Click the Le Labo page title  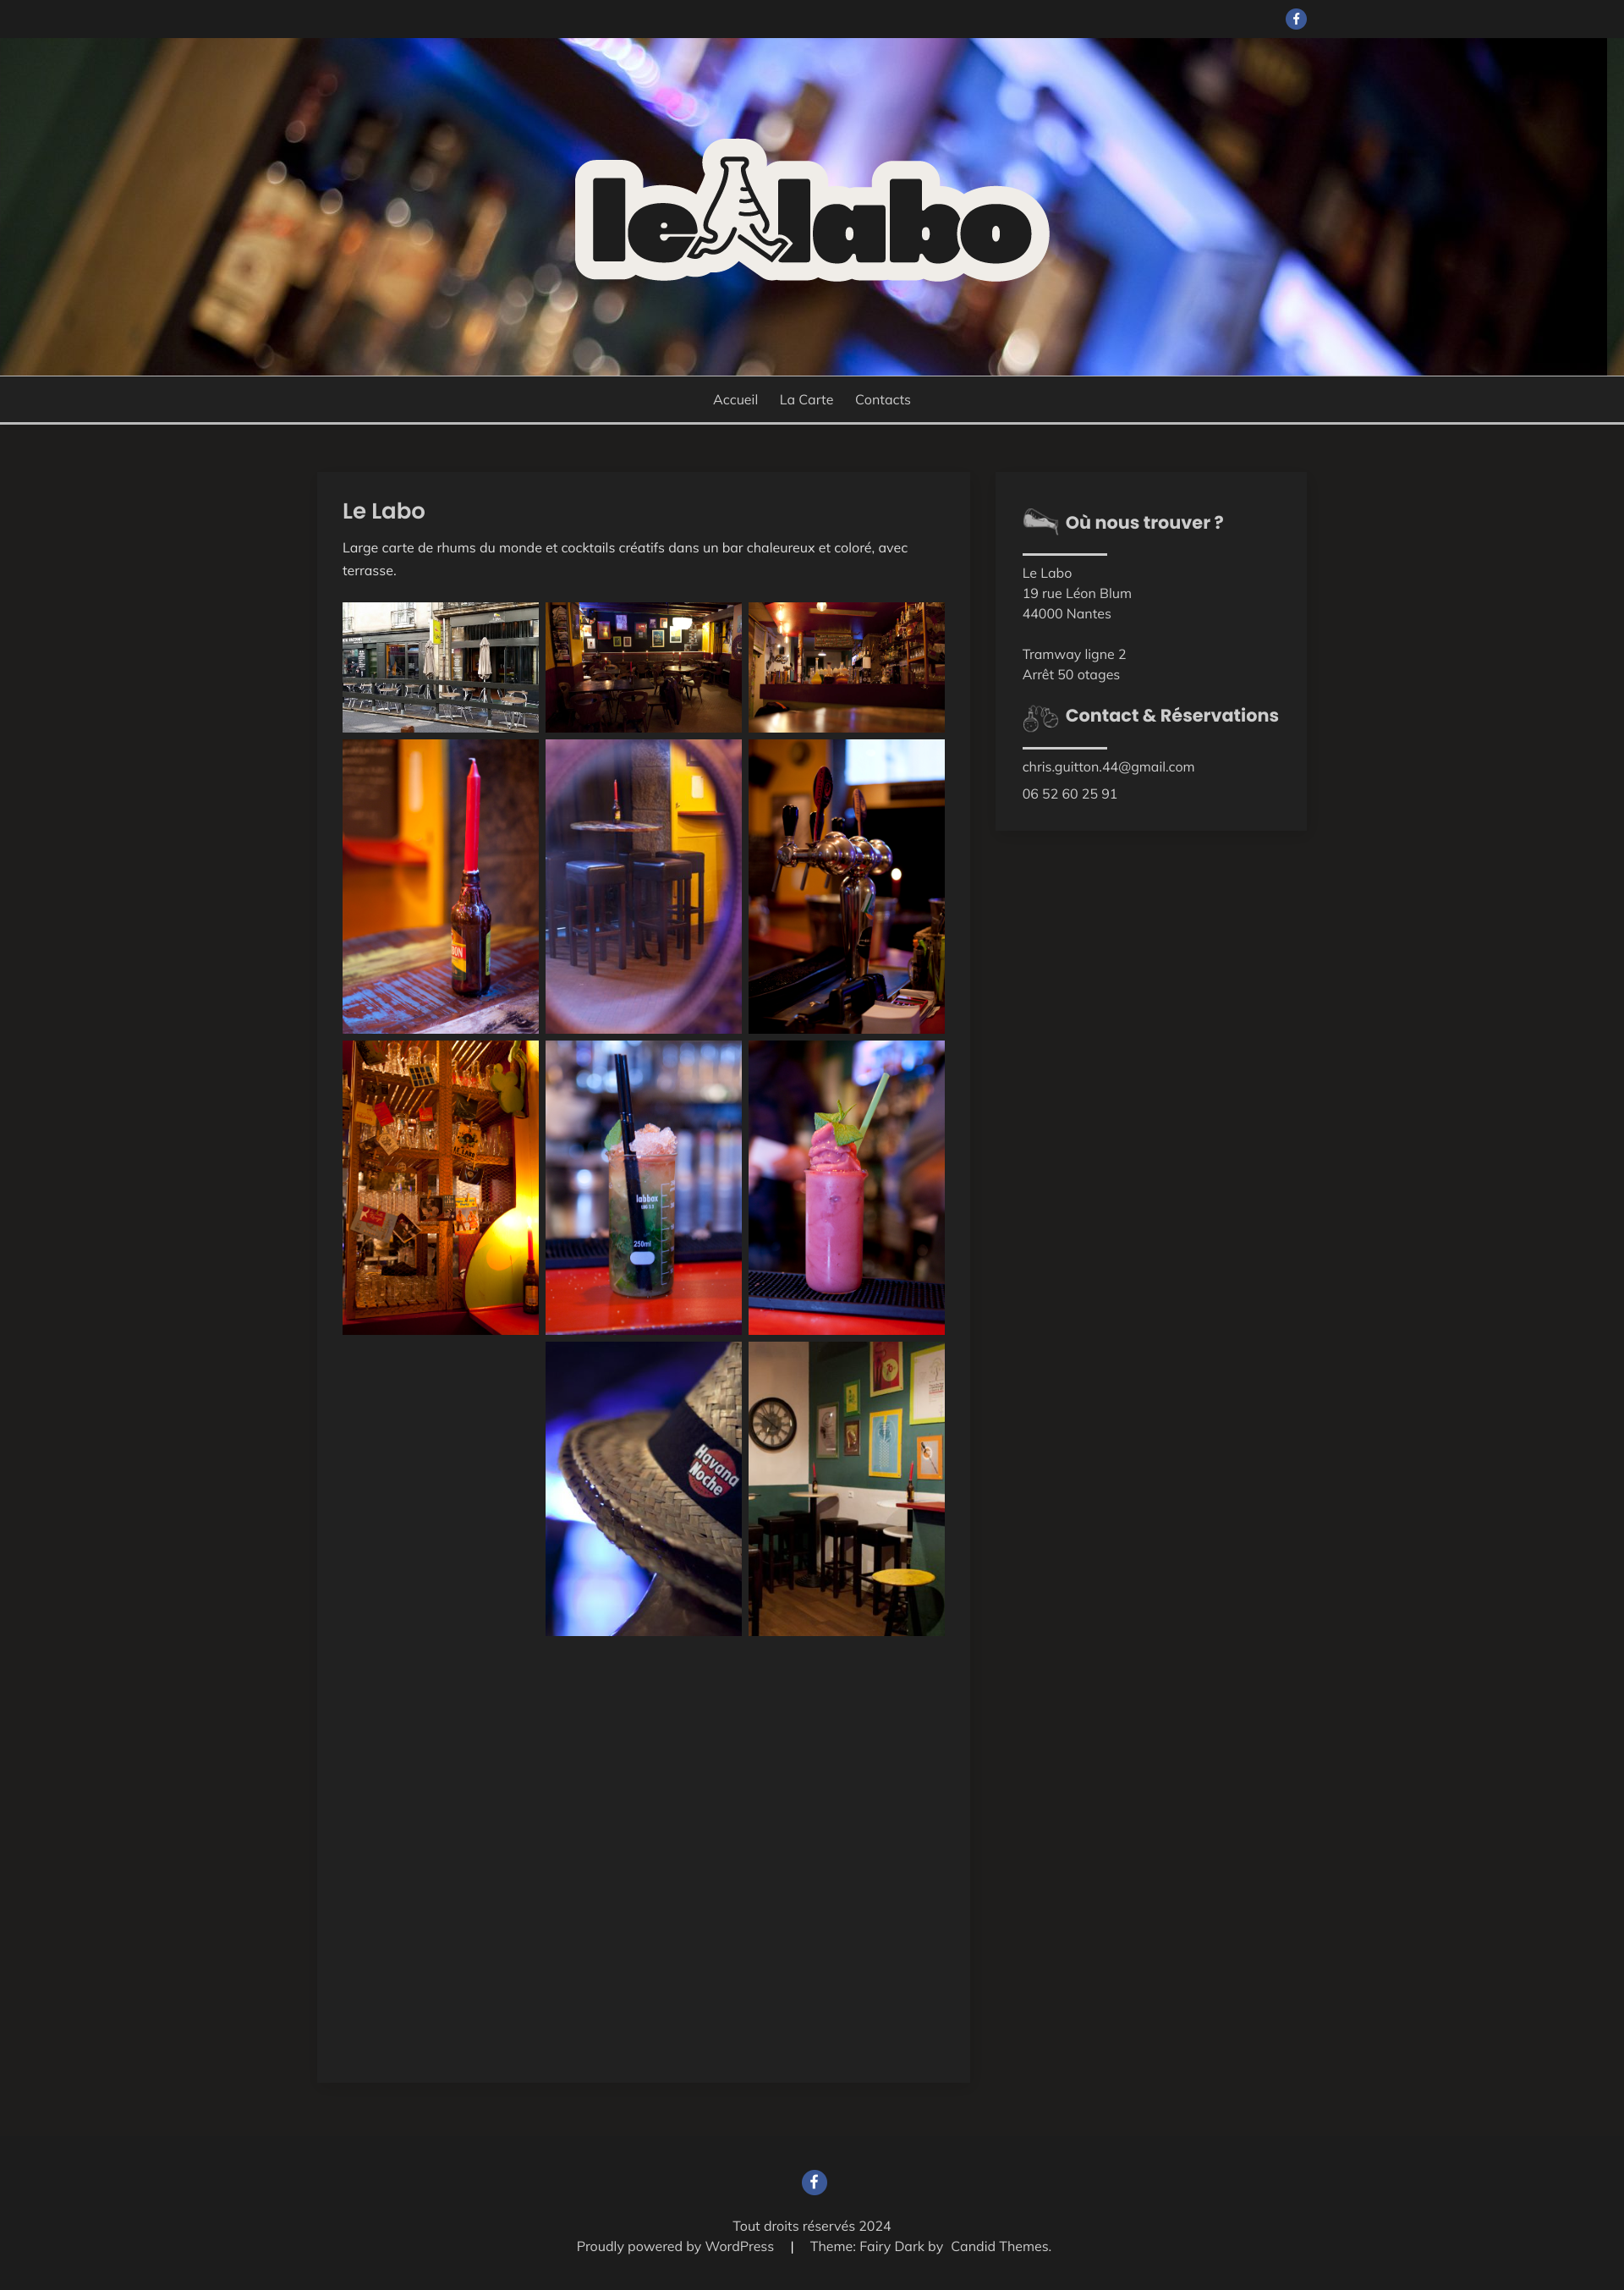coord(383,511)
